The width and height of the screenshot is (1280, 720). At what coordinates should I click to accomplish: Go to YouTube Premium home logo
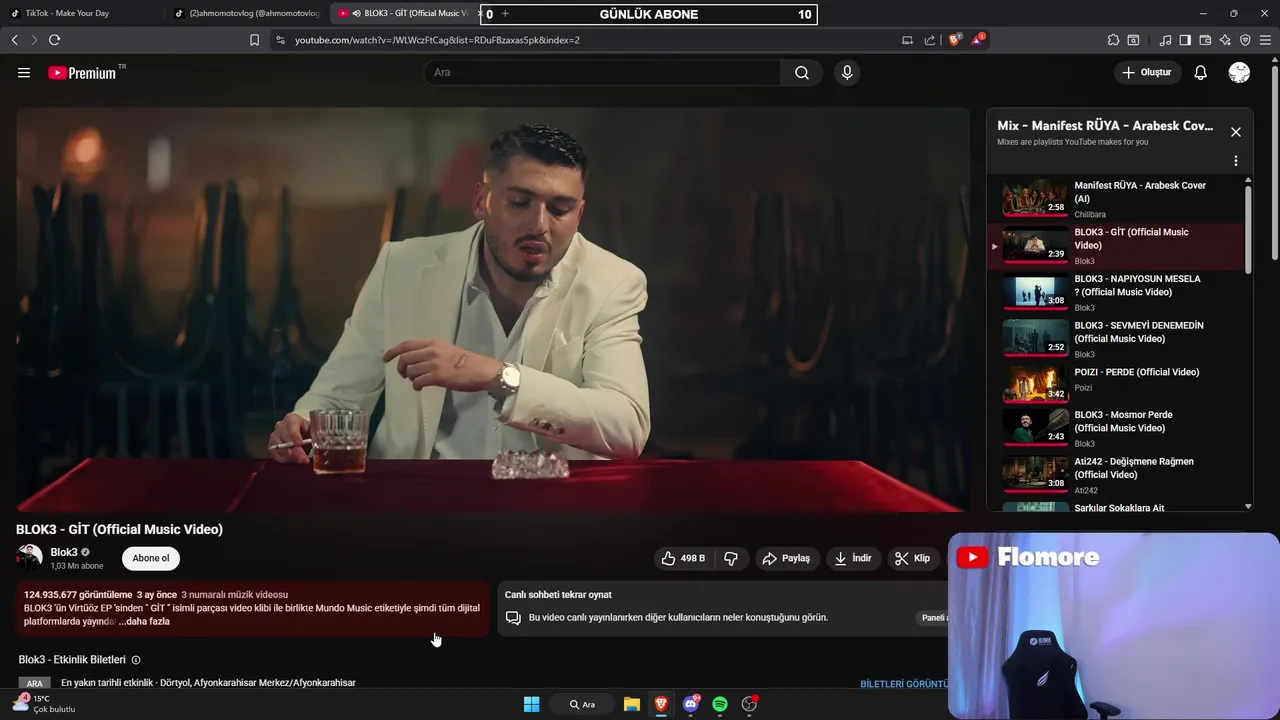82,73
